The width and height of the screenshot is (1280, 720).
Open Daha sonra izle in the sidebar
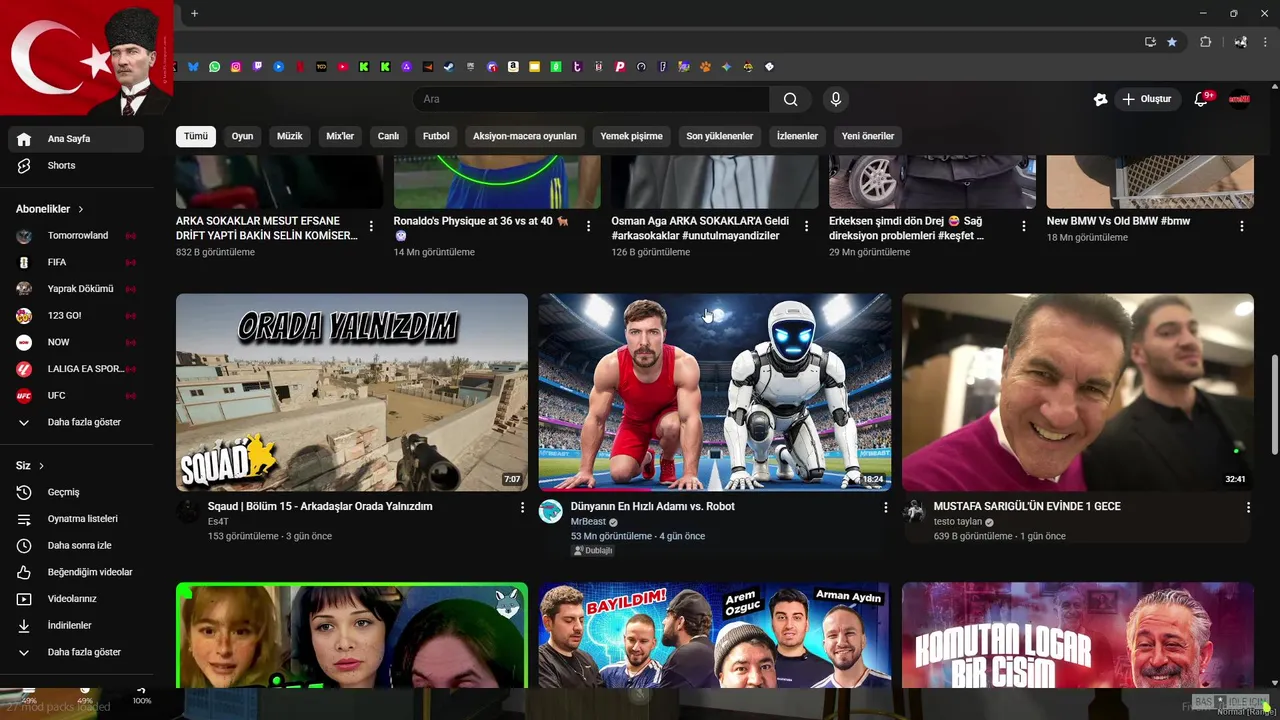76,545
